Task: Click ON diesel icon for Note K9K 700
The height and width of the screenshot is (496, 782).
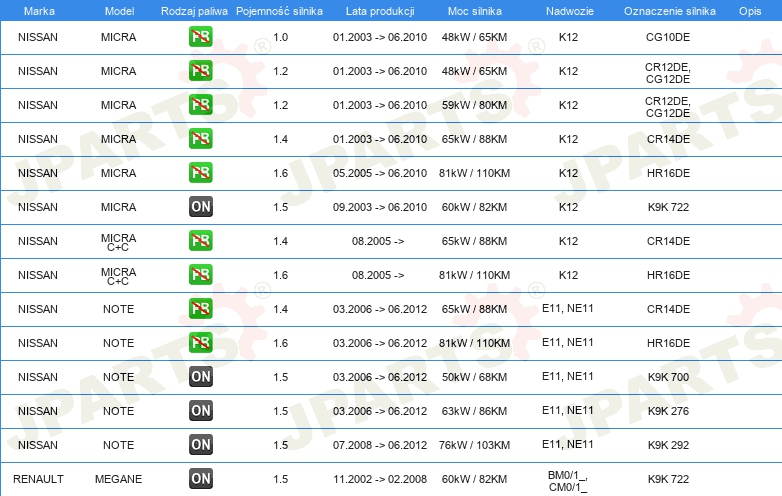Action: pyautogui.click(x=200, y=377)
